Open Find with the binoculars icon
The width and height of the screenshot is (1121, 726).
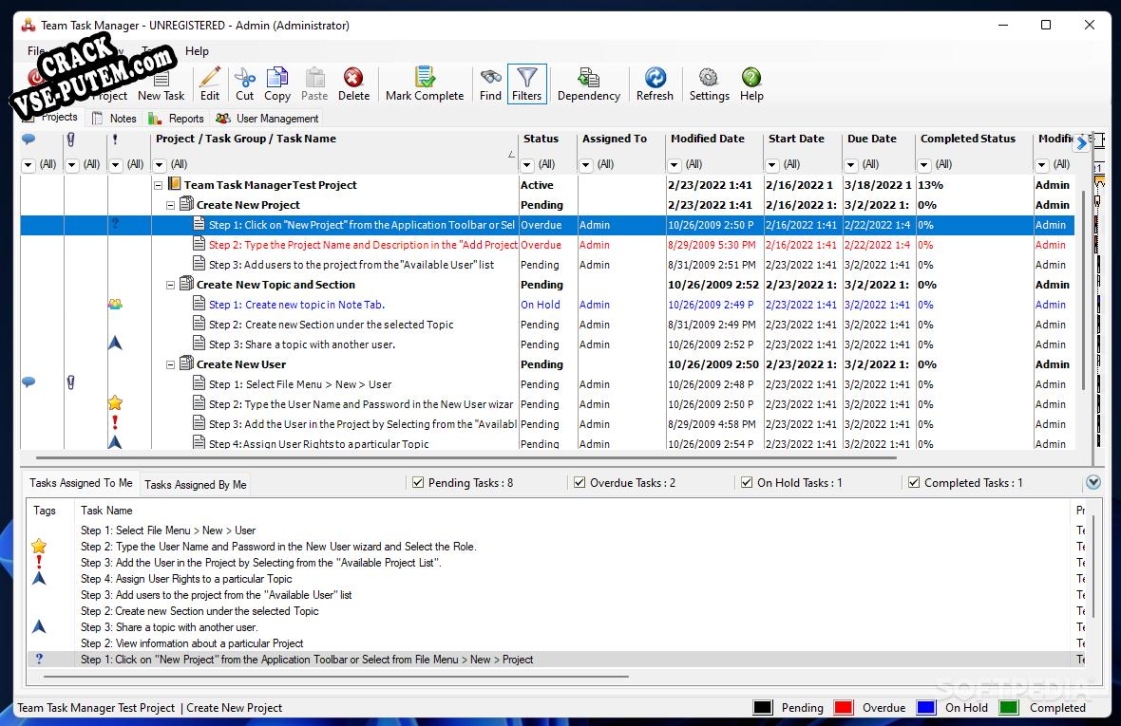(x=490, y=78)
